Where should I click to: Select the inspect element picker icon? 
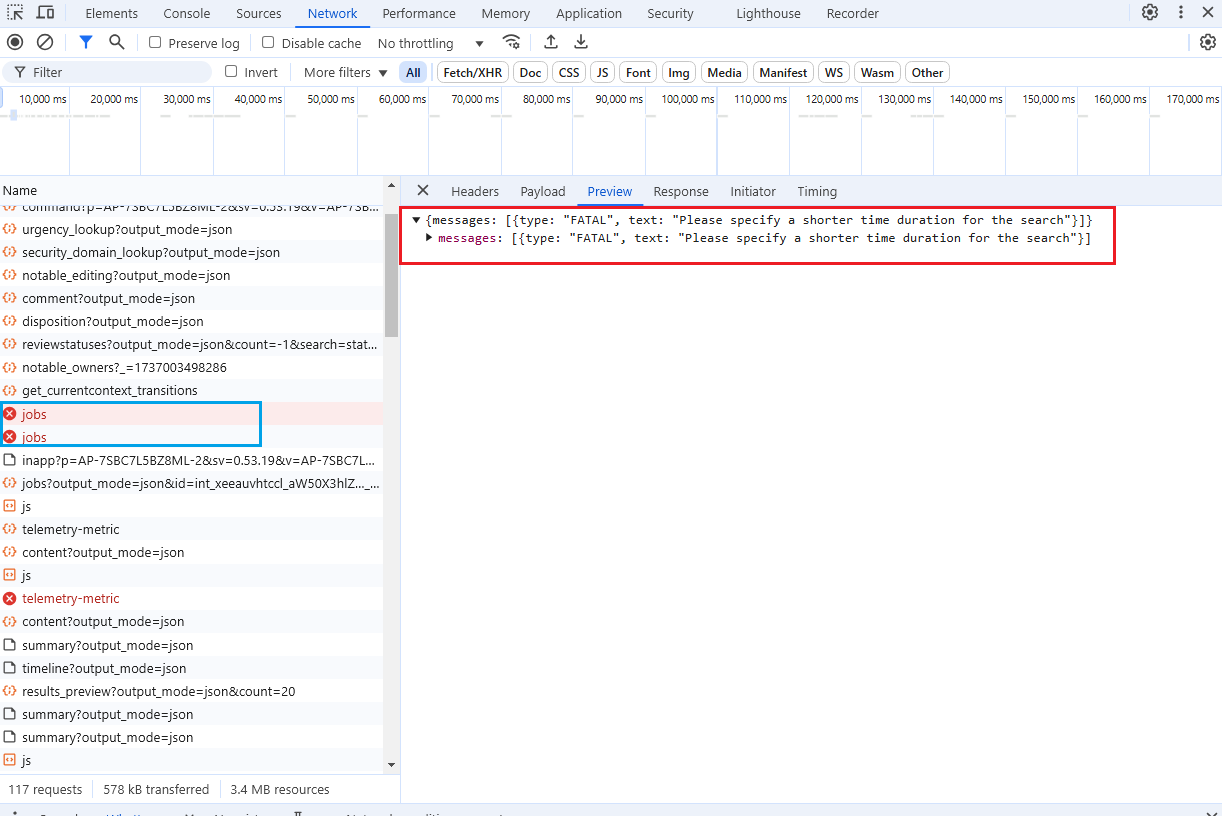coord(16,13)
